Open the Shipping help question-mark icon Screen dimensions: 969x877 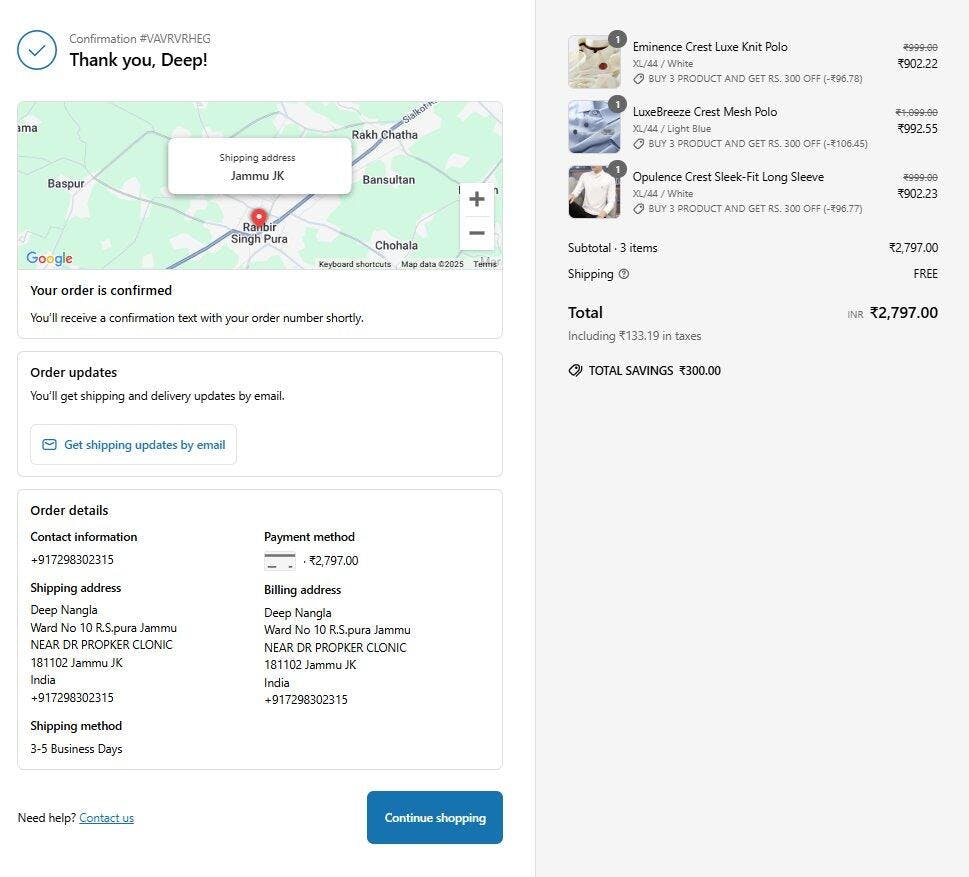624,274
